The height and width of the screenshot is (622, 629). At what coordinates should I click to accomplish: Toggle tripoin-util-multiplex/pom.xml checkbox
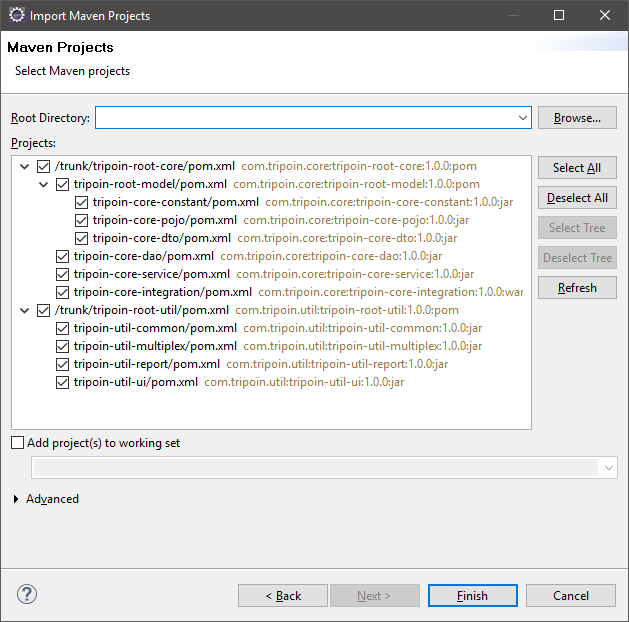[x=62, y=346]
